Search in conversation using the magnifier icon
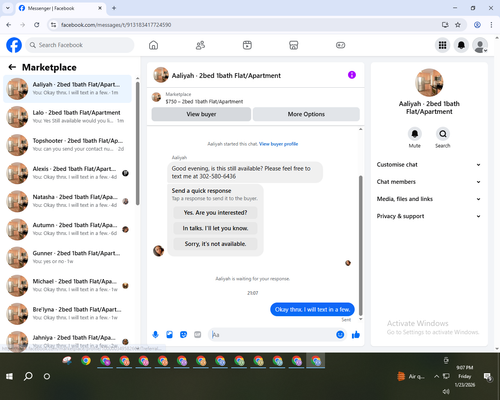The image size is (500, 400). (x=443, y=134)
